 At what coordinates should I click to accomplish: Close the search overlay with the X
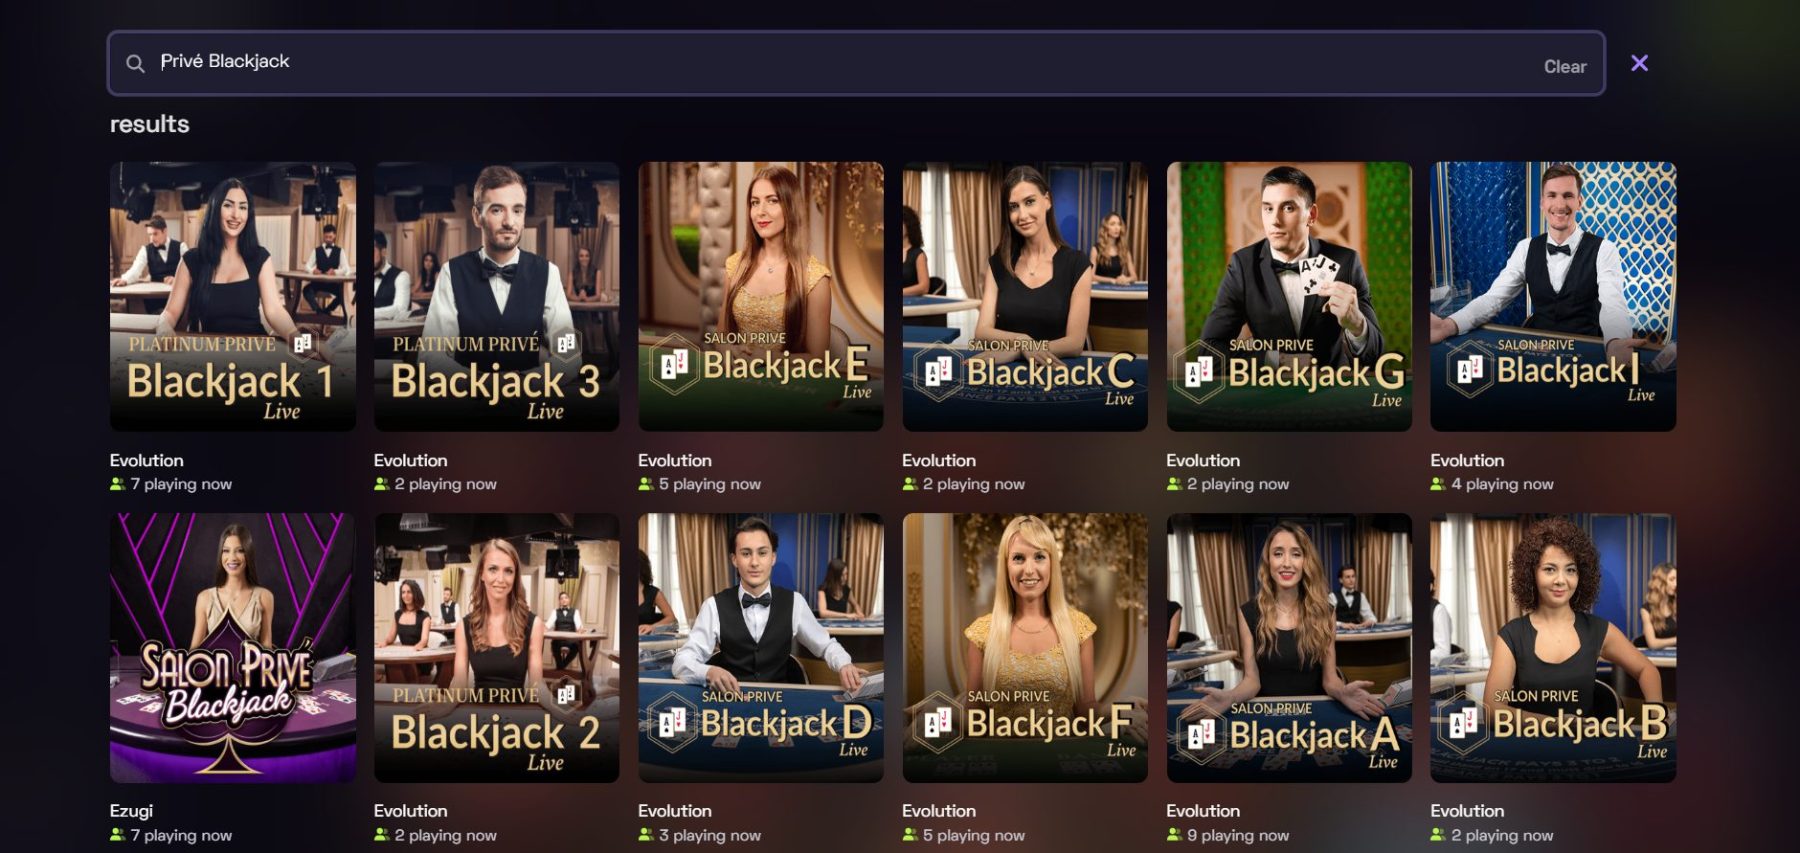point(1639,63)
